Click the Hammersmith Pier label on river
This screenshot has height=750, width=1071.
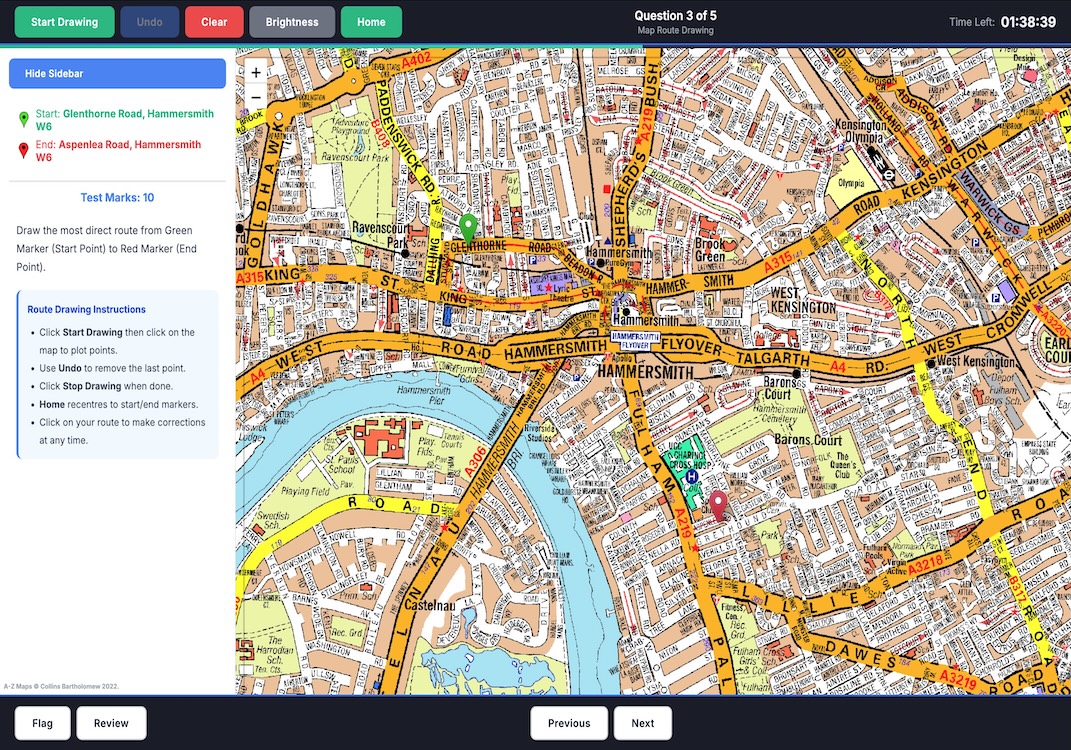423,395
